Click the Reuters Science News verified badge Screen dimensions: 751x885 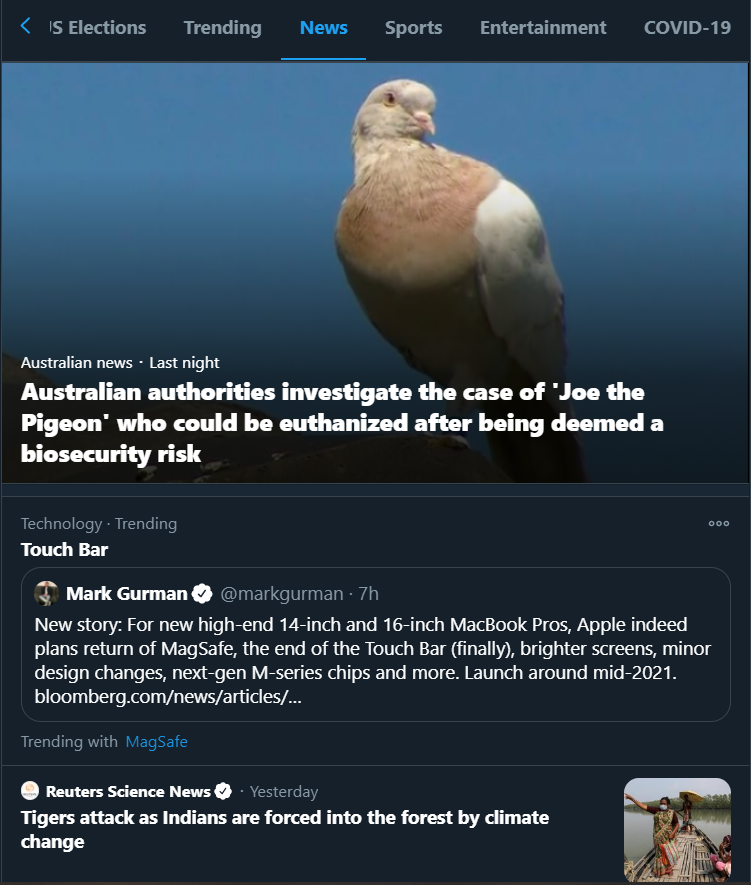point(223,791)
